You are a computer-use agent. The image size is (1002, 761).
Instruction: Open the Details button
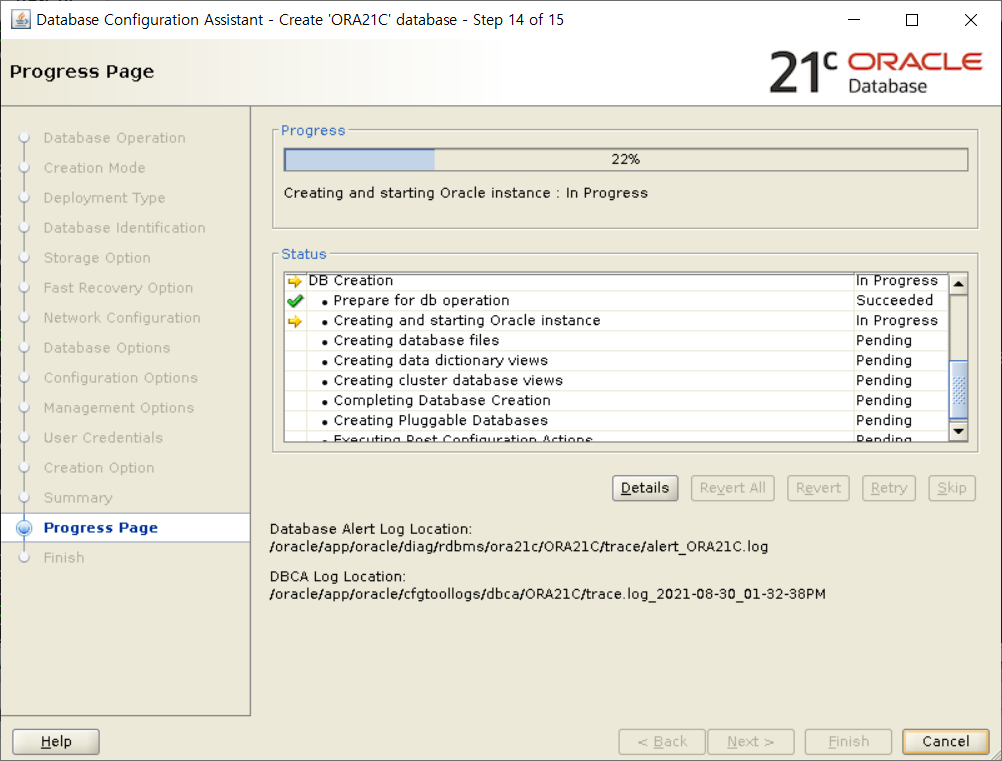coord(645,488)
